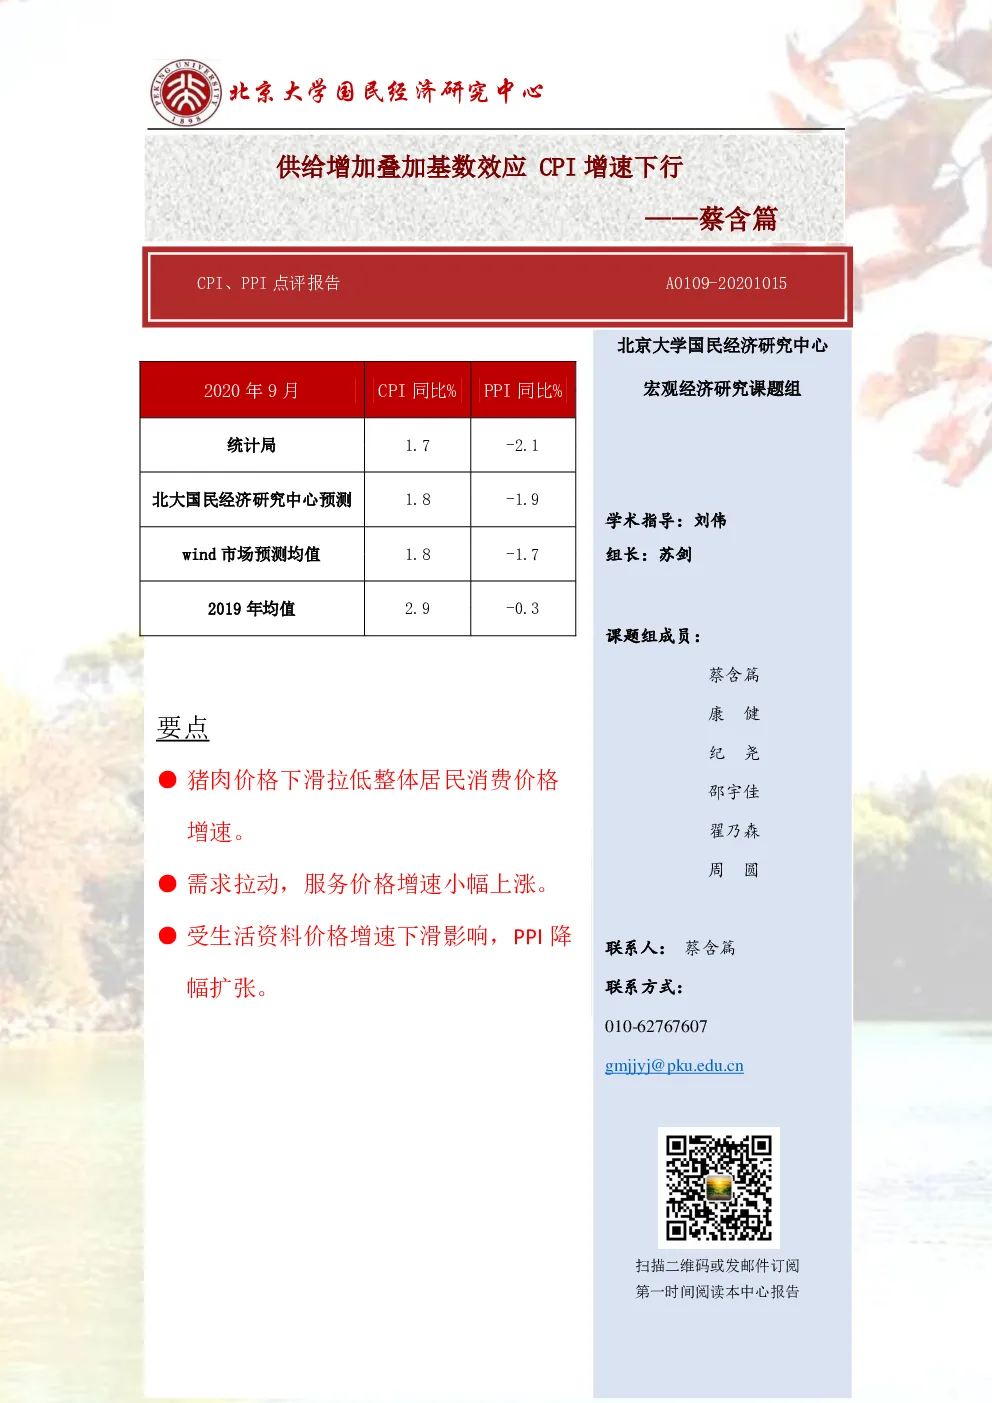Click the CPI 同比% column header
This screenshot has height=1403, width=992.
click(417, 390)
